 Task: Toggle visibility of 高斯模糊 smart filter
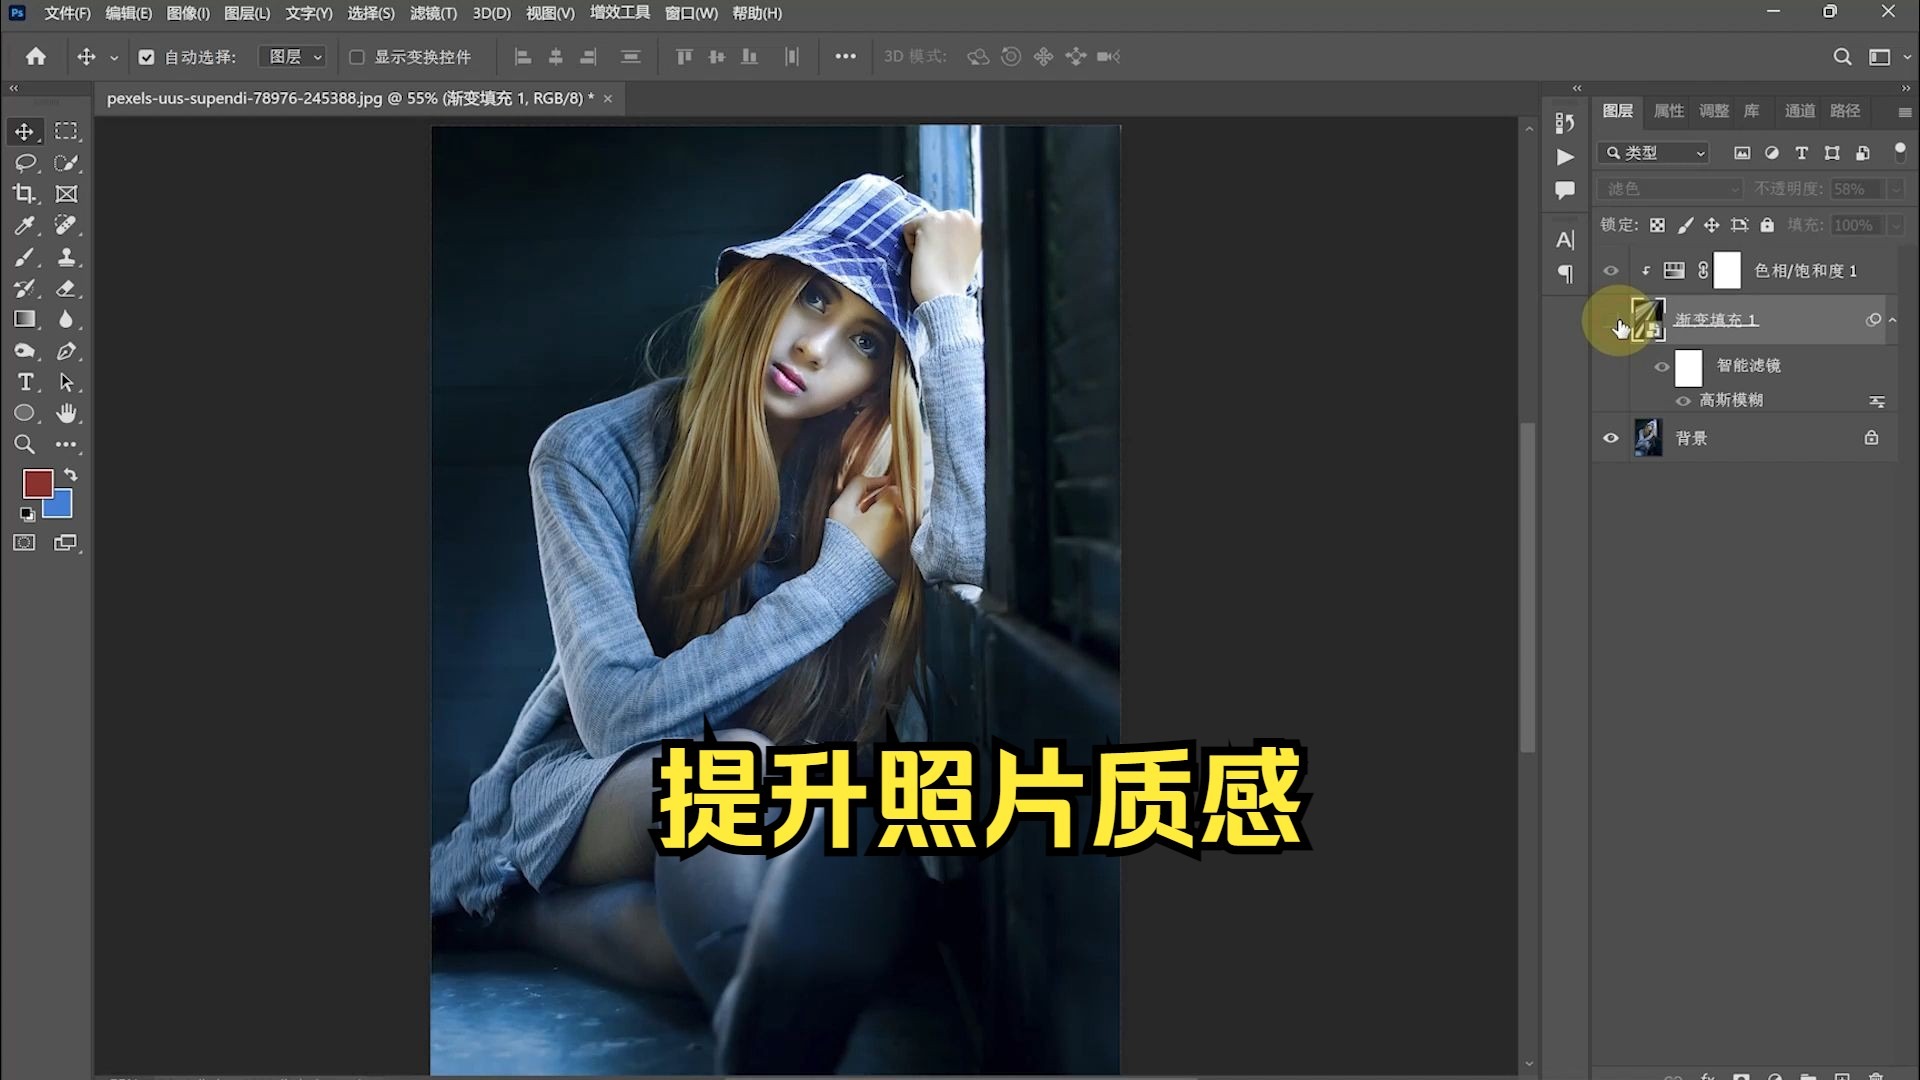1683,400
